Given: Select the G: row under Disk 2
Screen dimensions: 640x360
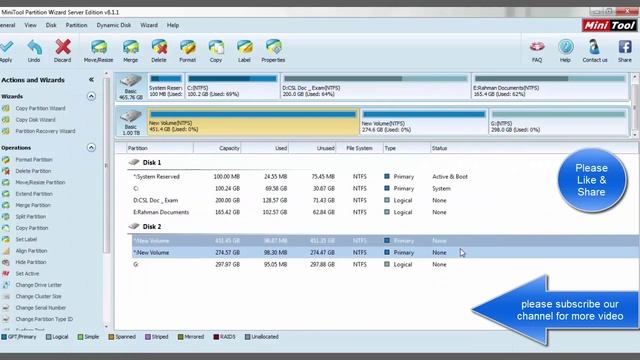Looking at the screenshot, I should coord(385,265).
